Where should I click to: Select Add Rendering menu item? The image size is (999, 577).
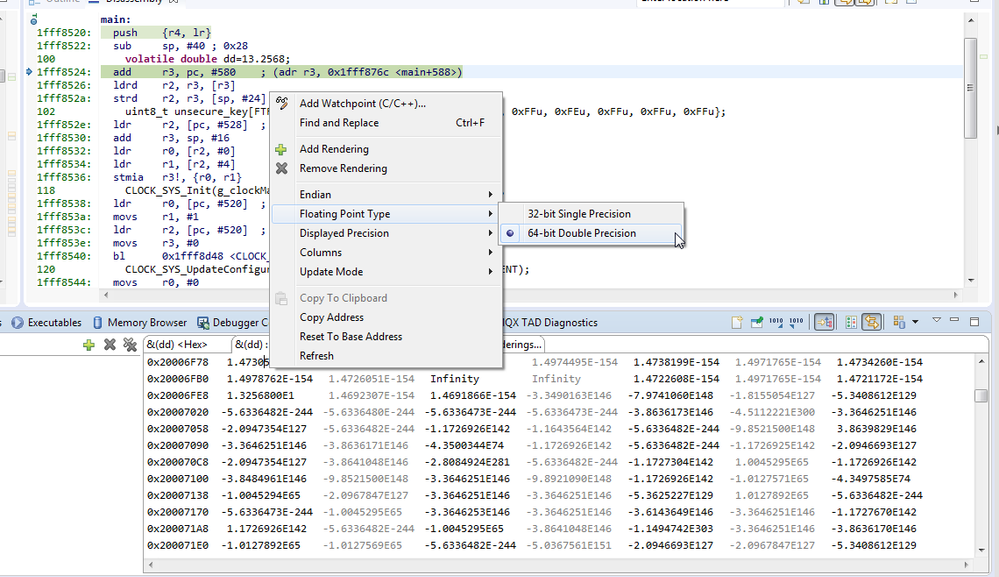387,149
